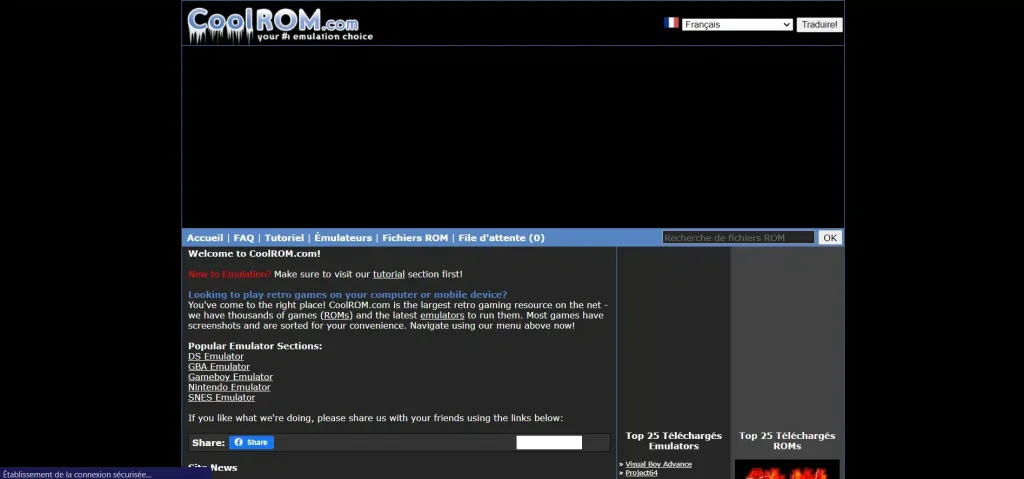
Task: Open the GBA Emulator link
Action: coord(219,367)
